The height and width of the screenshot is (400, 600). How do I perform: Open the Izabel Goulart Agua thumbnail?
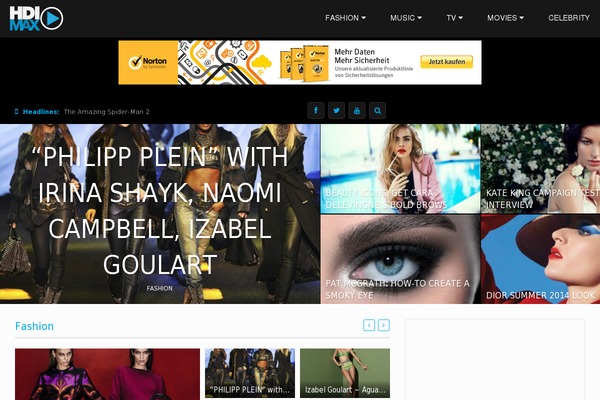coord(345,373)
